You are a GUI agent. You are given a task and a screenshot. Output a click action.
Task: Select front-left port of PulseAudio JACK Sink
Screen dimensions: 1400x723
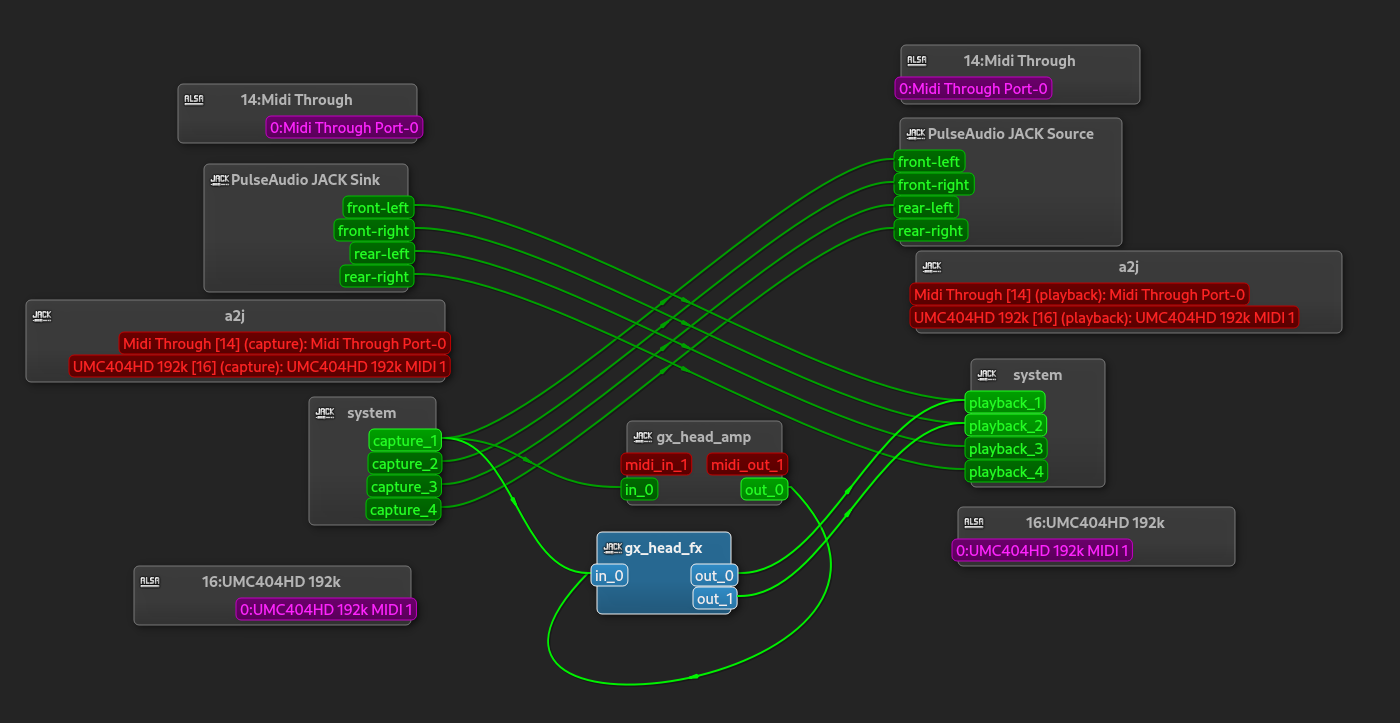pyautogui.click(x=377, y=208)
